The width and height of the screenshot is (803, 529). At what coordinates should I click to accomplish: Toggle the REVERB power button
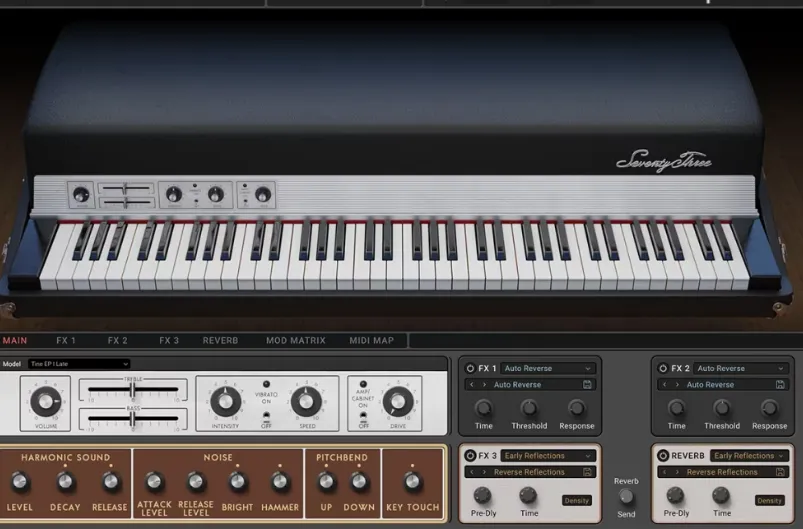(x=663, y=456)
